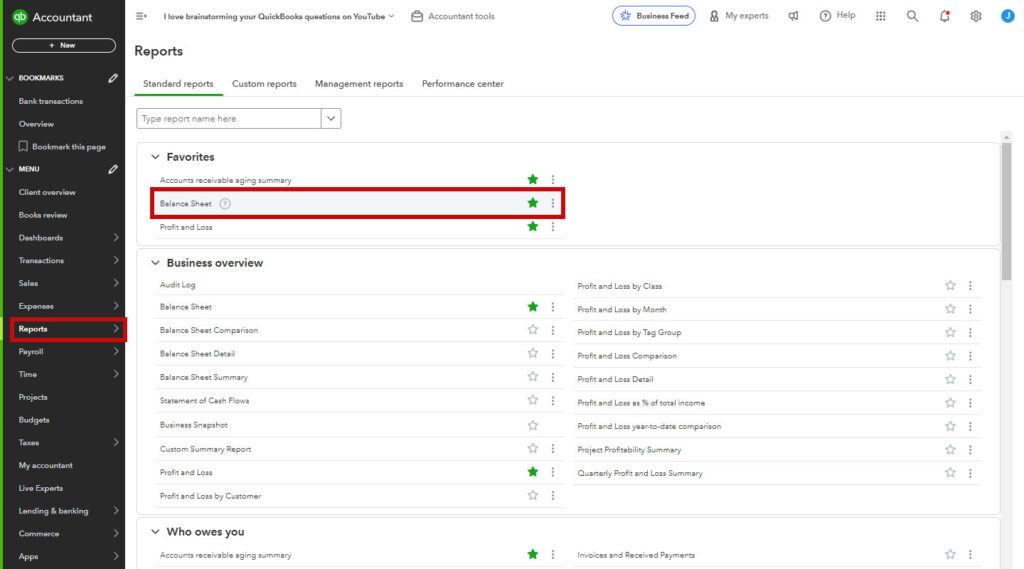
Task: Open the Audit Log report
Action: 178,285
